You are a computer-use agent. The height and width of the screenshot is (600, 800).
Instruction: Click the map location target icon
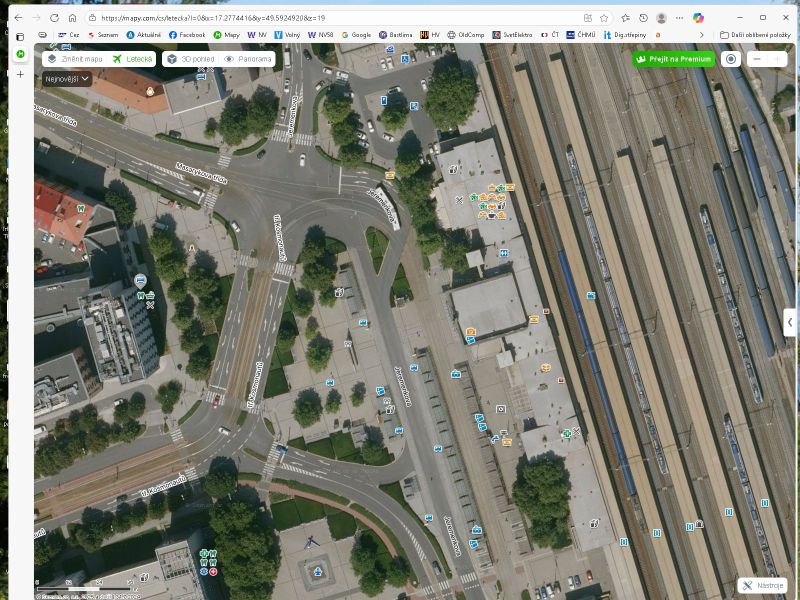pos(732,59)
